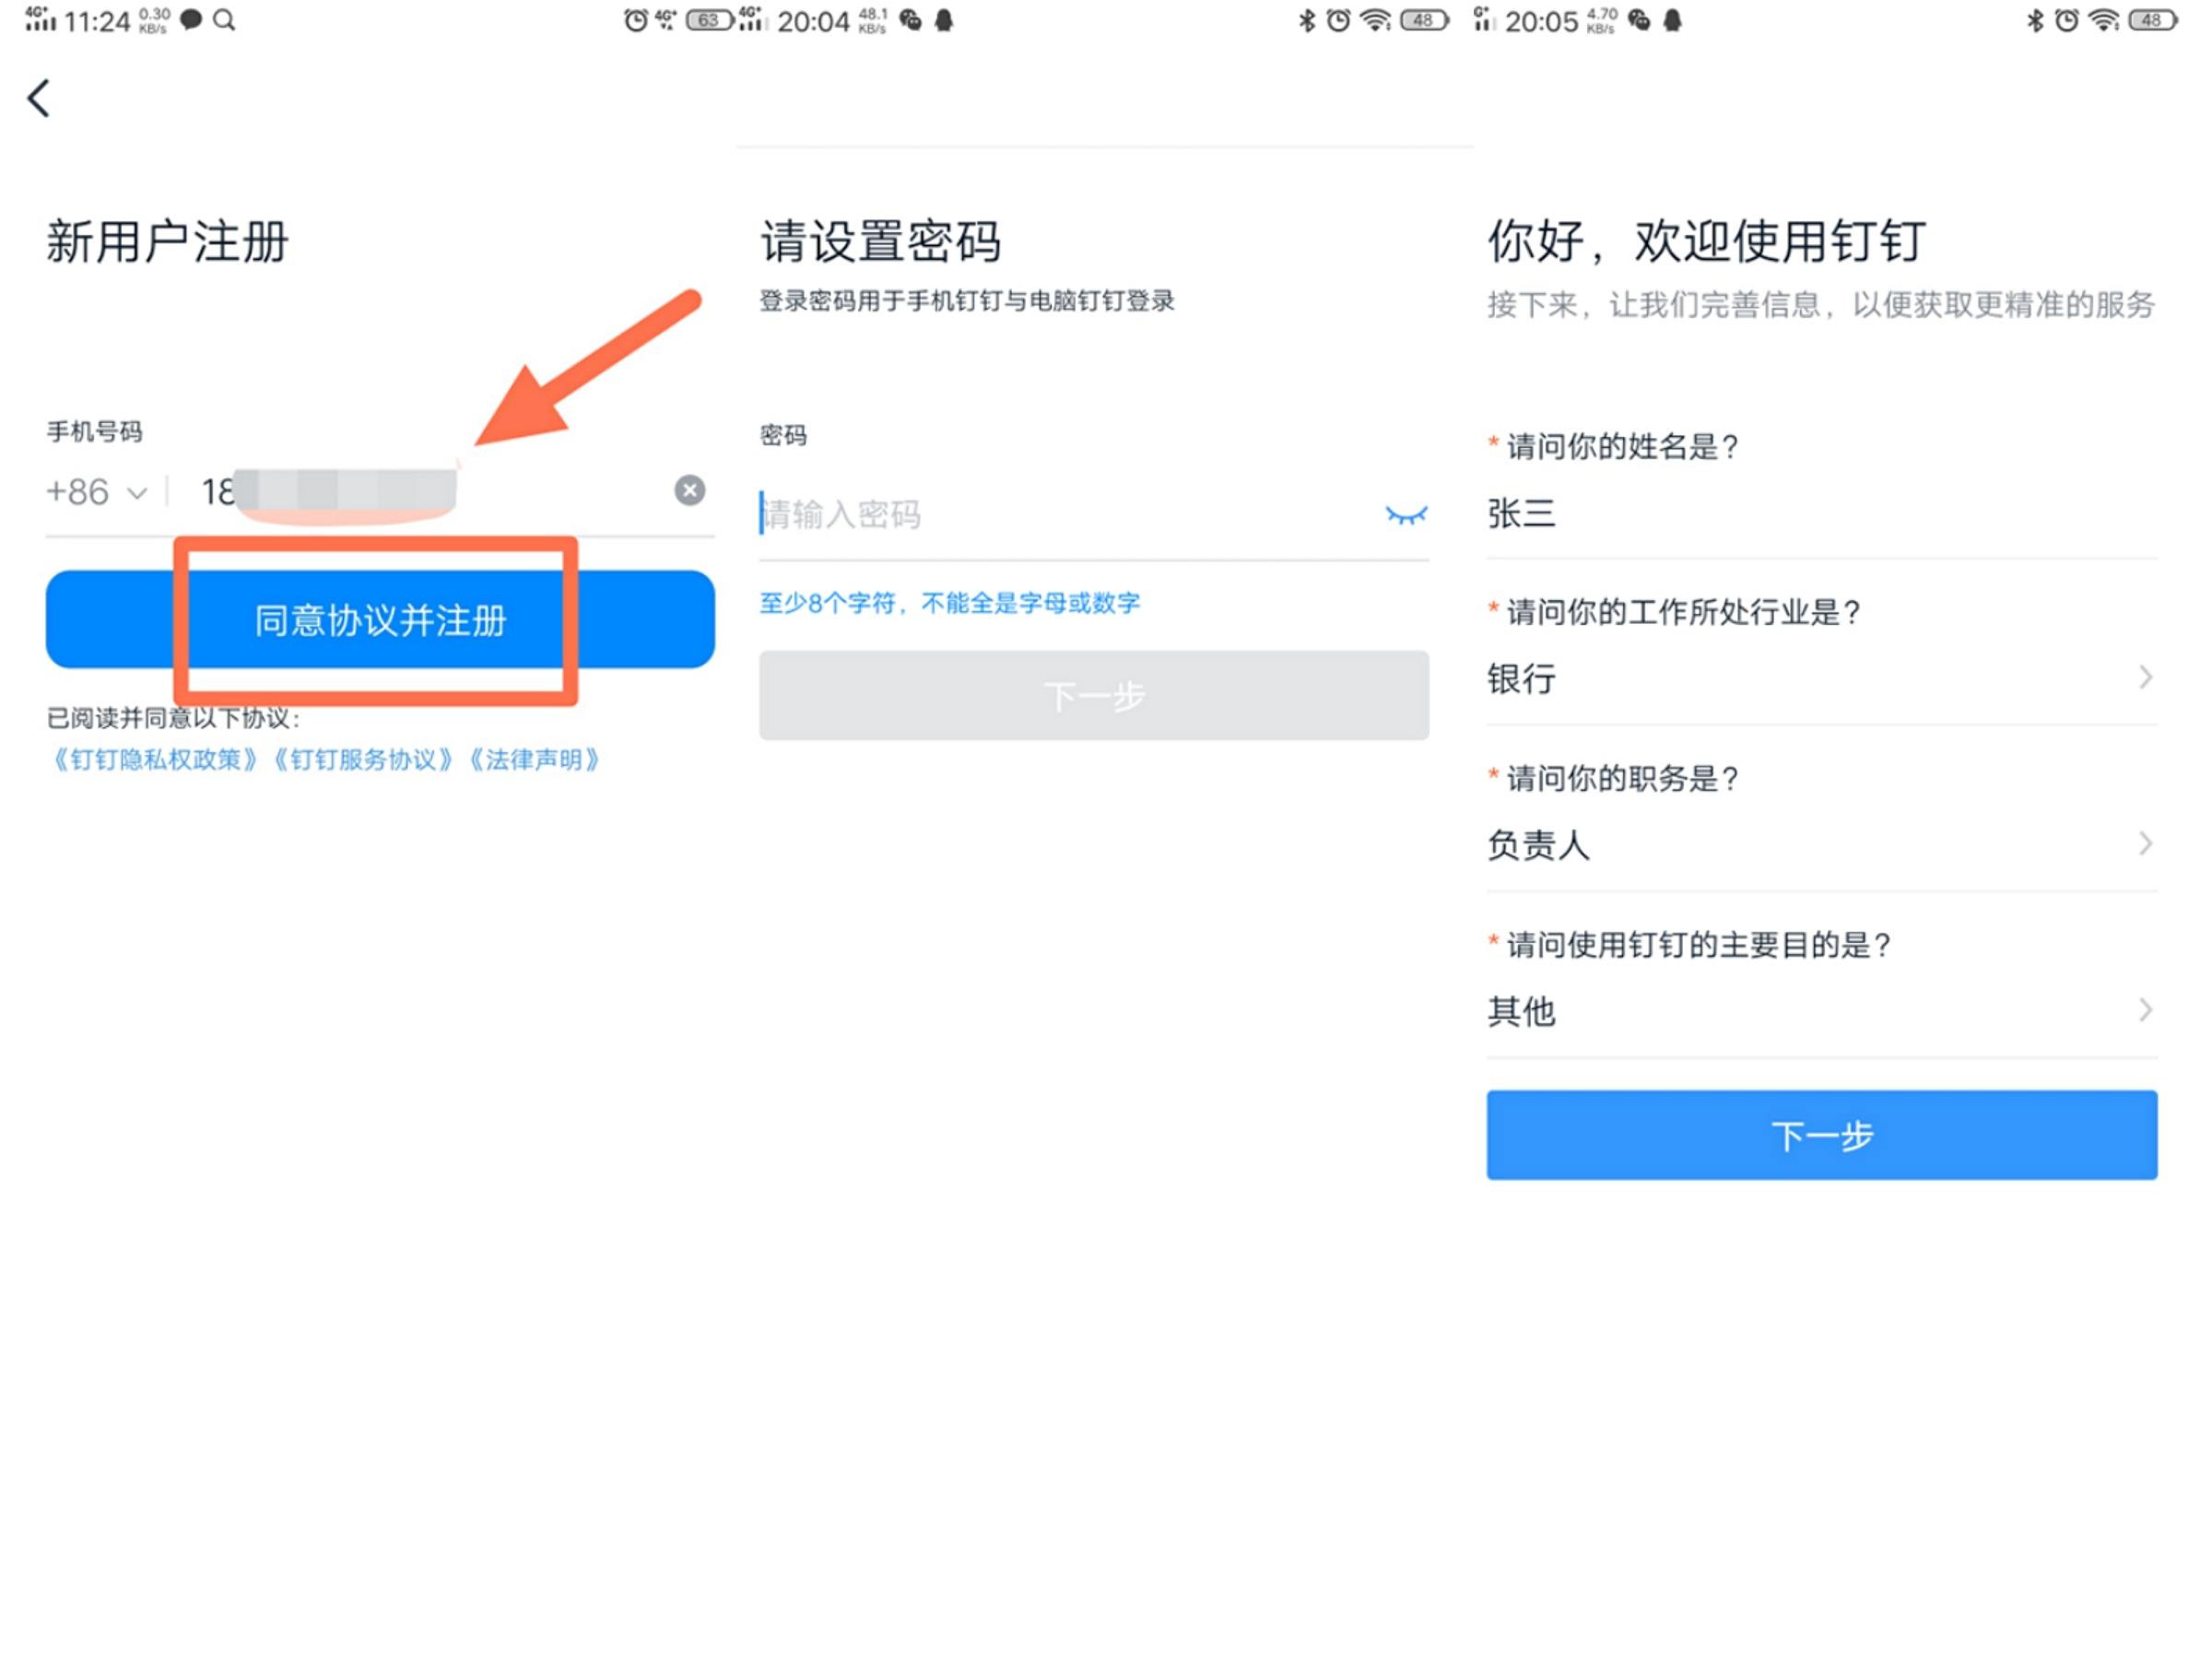The image size is (2212, 1659).
Task: Open the 钉钉隐私权政策 link
Action: tap(155, 760)
